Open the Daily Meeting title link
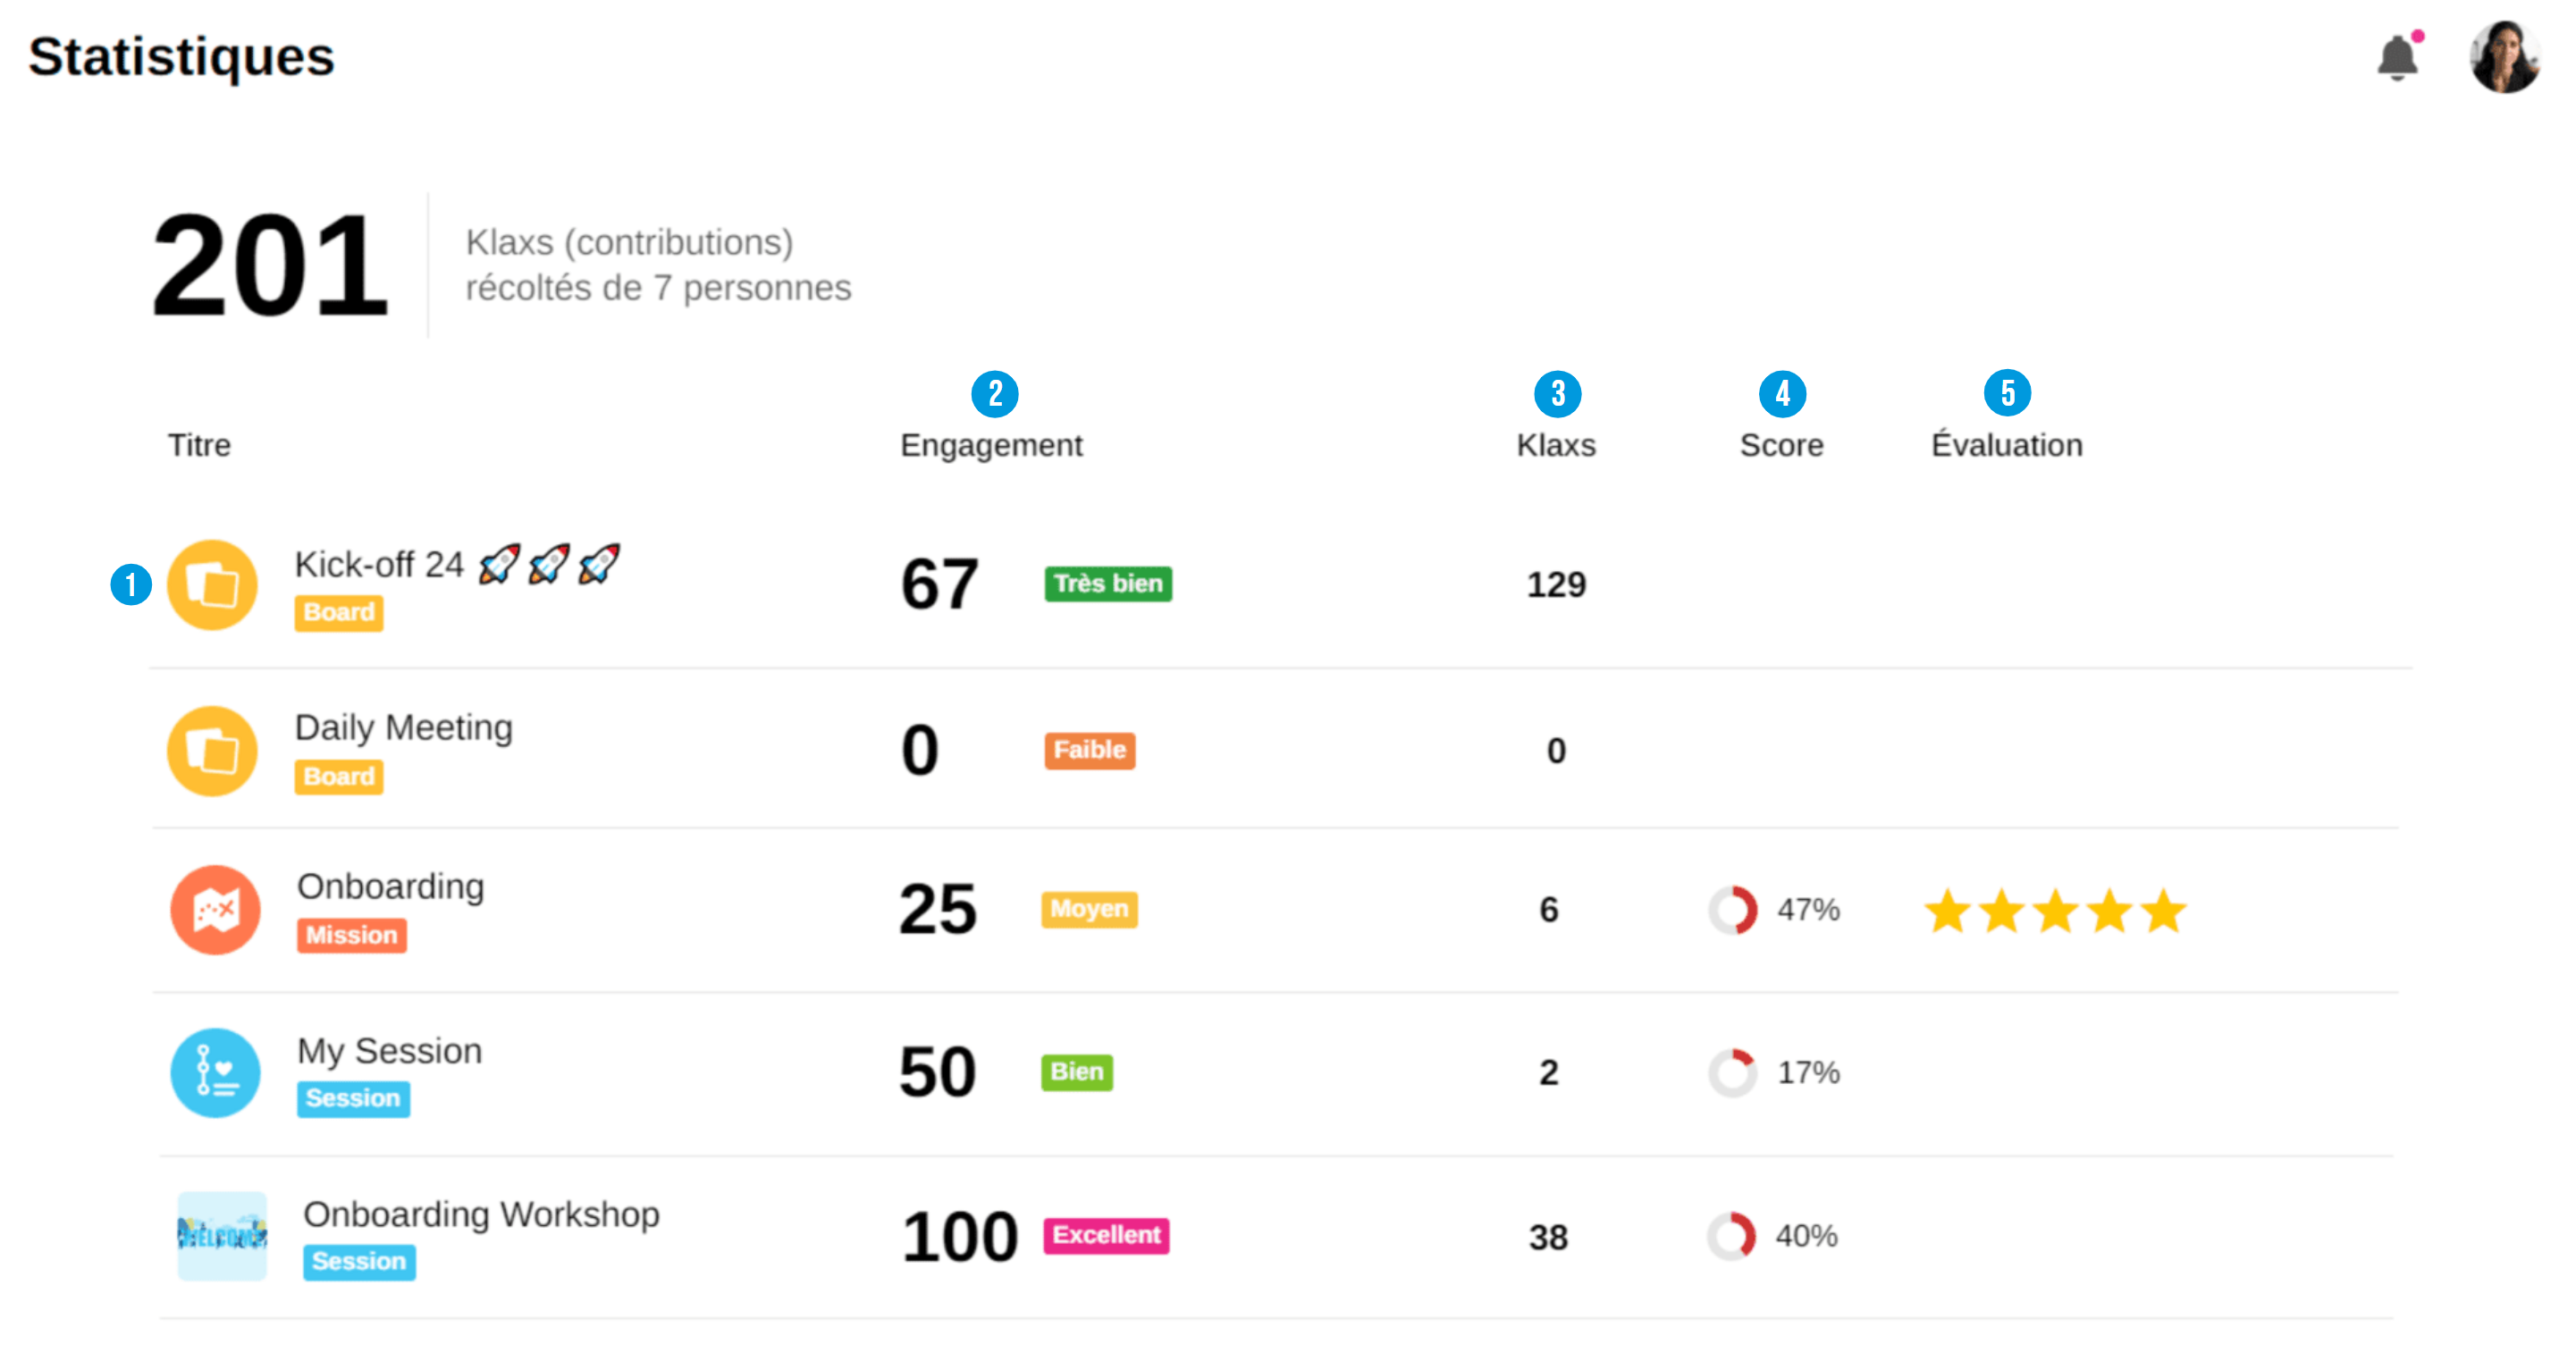The image size is (2576, 1353). 403,728
